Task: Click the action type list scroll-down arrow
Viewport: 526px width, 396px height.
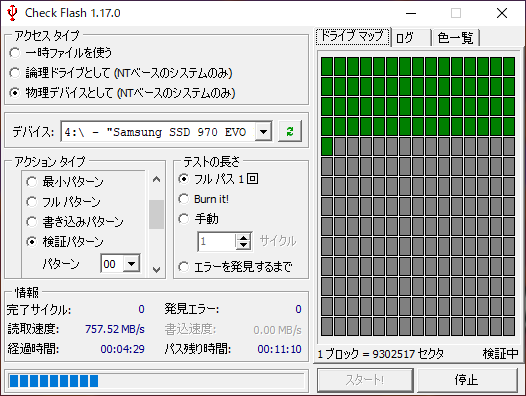Action: pyautogui.click(x=156, y=269)
